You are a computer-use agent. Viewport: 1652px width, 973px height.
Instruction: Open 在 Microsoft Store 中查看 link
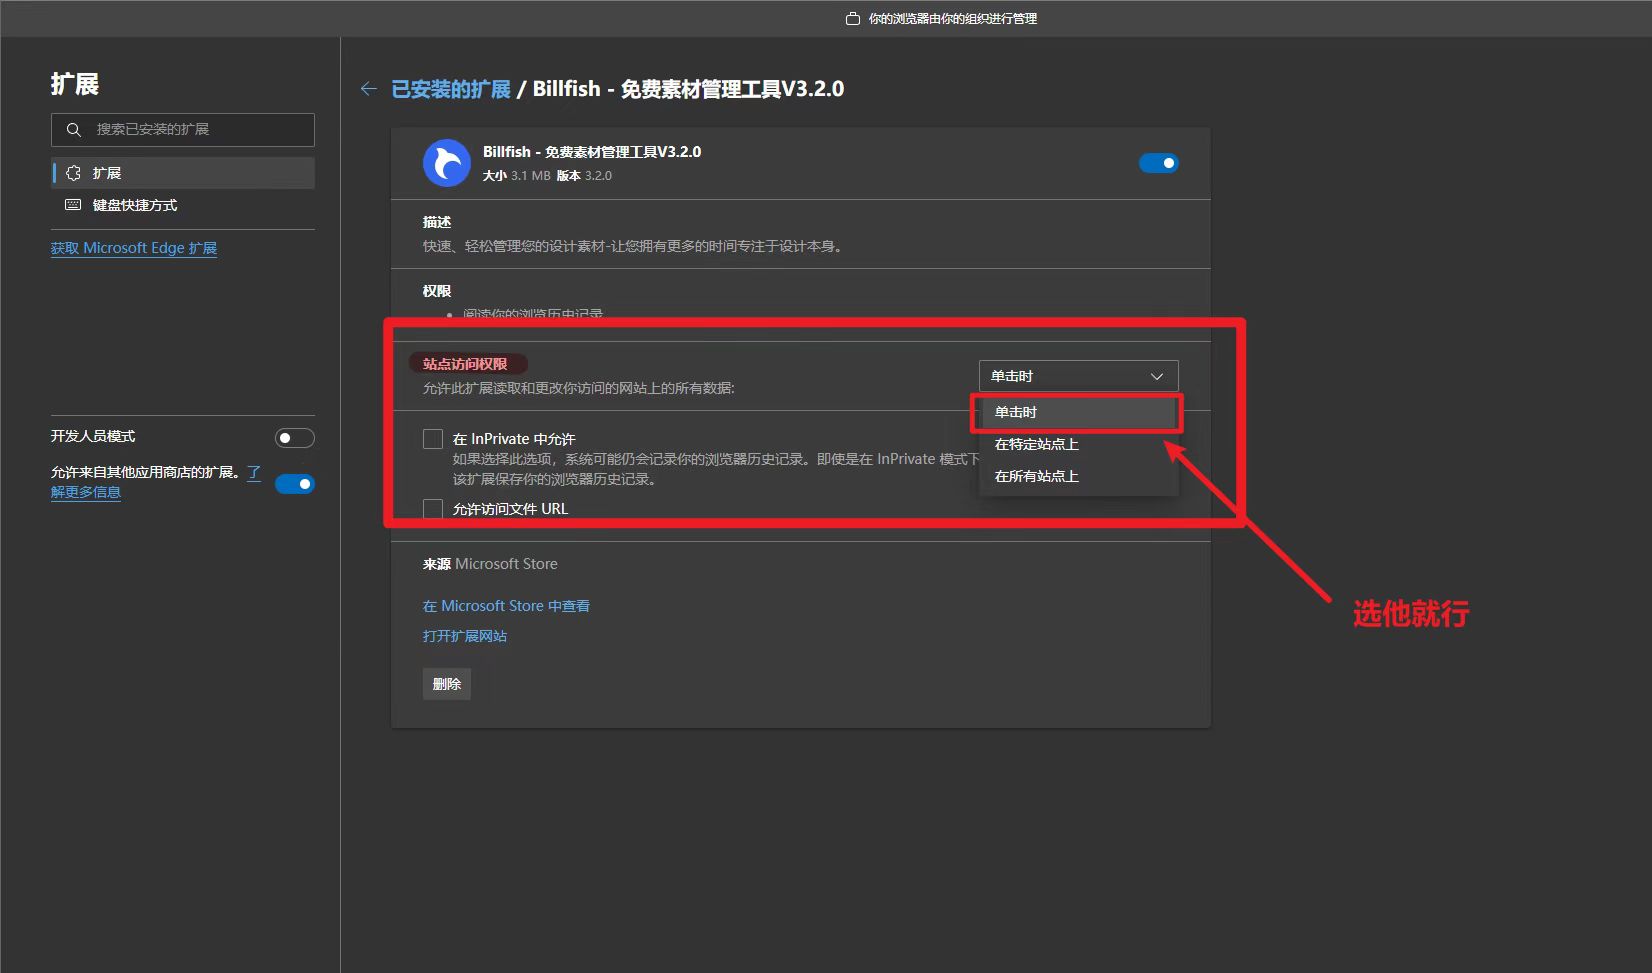pyautogui.click(x=506, y=606)
